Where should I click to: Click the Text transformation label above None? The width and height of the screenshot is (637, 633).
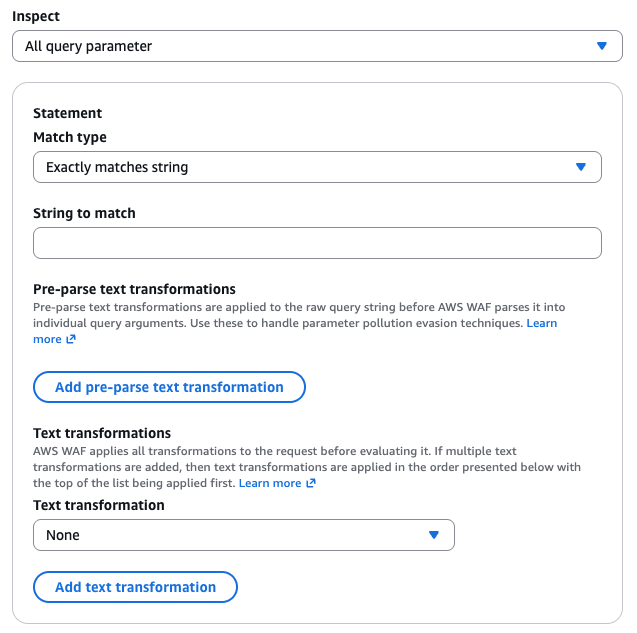(99, 505)
